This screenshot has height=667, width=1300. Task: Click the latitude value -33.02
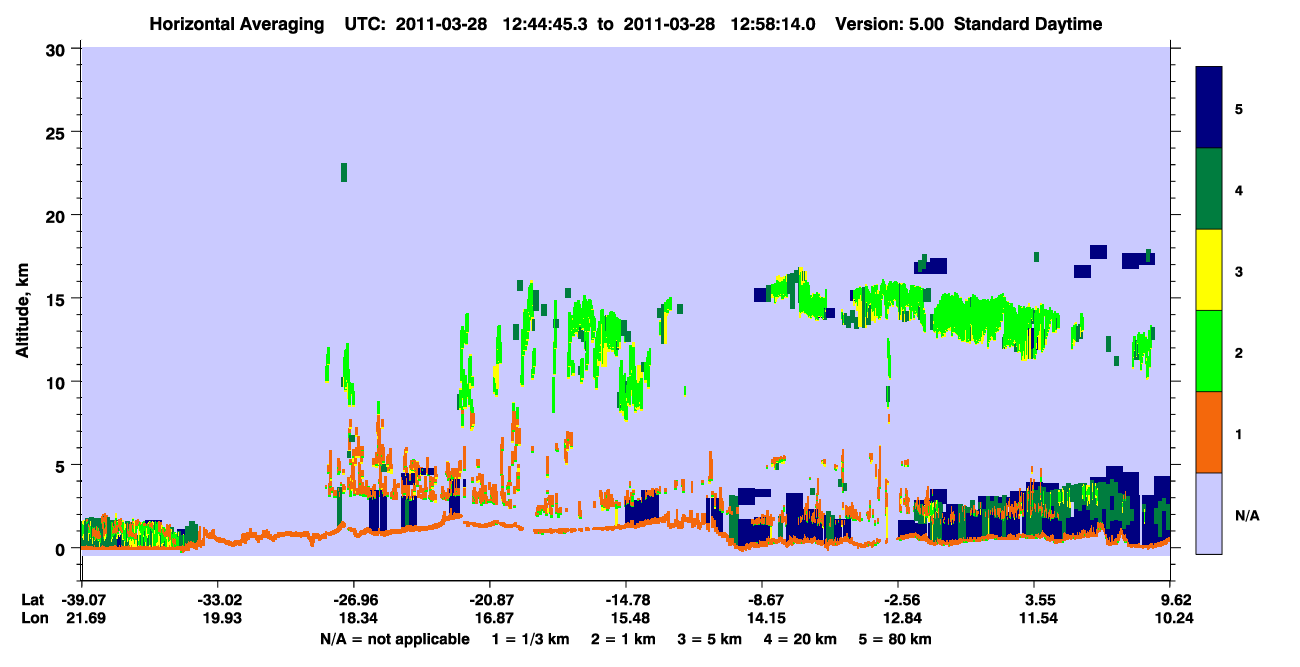(x=217, y=601)
